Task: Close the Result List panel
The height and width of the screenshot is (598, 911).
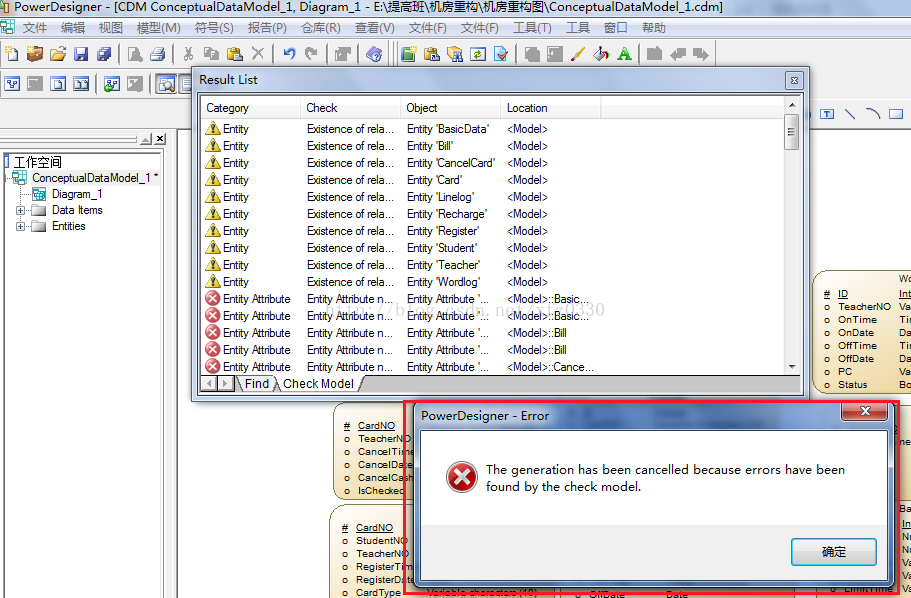Action: [x=794, y=80]
